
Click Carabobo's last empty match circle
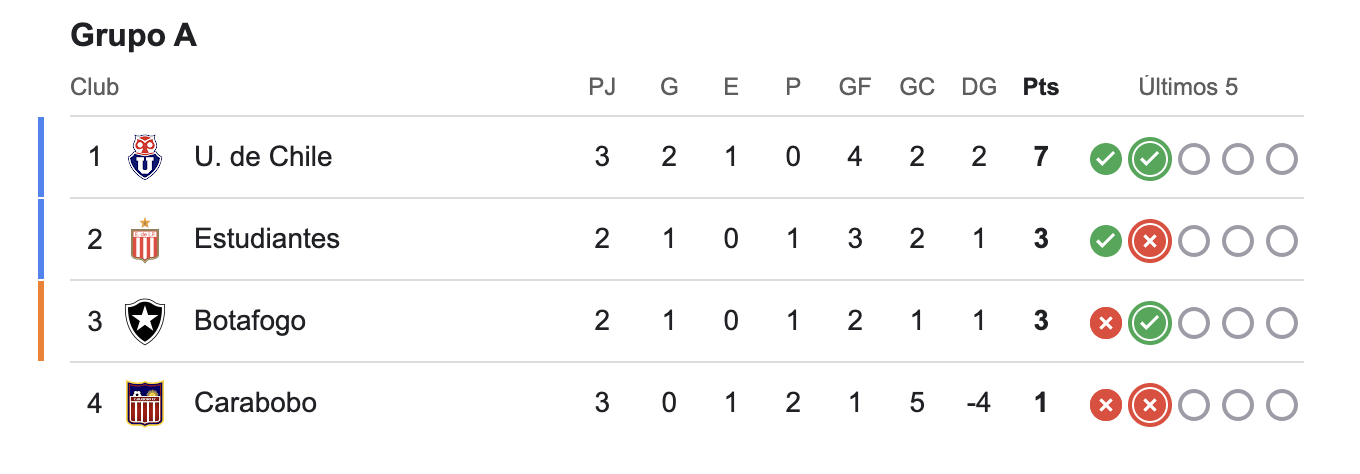[1282, 404]
